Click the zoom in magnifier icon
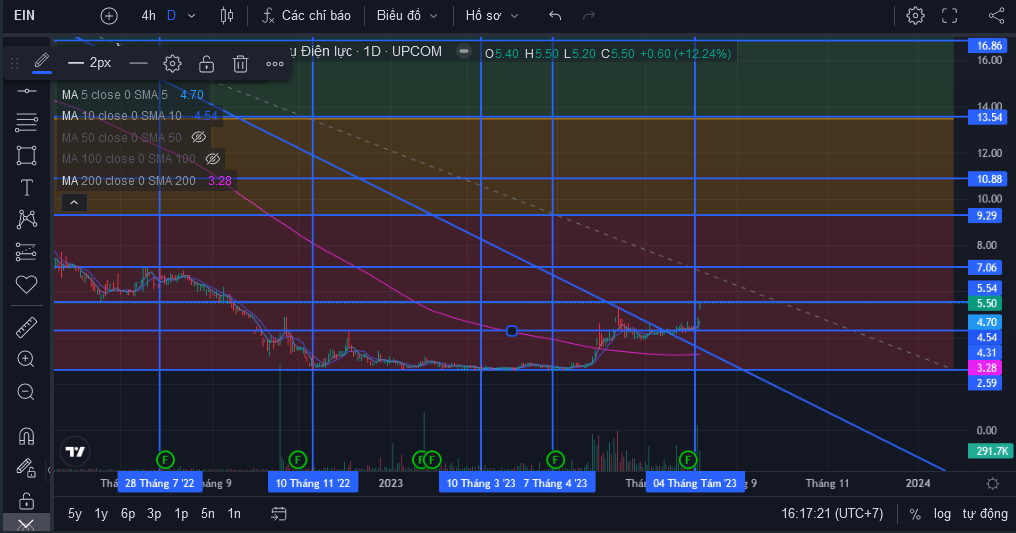 point(26,359)
